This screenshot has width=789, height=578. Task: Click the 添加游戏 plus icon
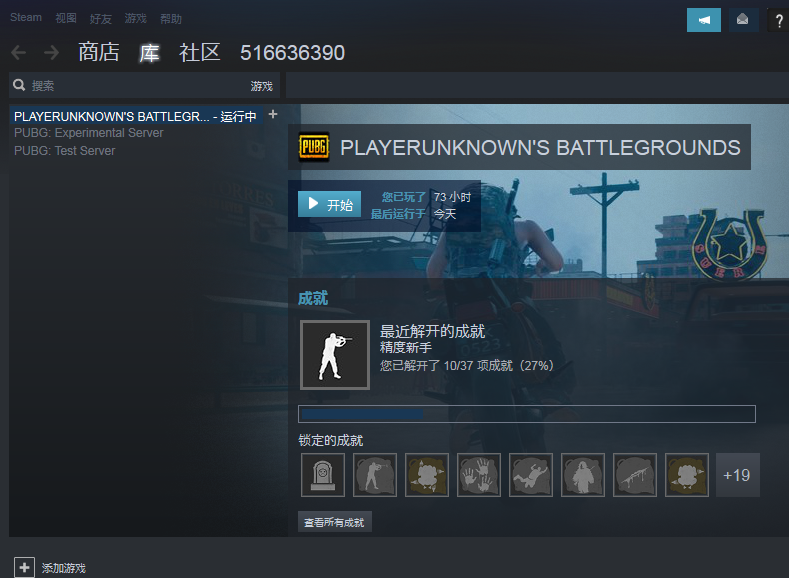[24, 568]
